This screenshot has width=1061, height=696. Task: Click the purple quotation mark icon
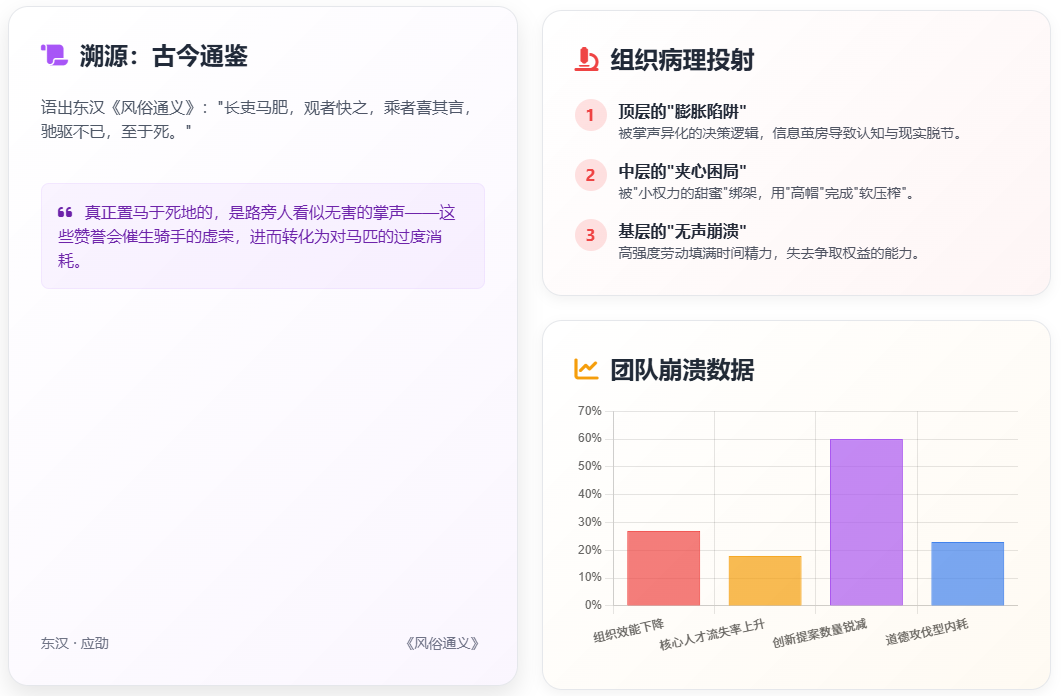pyautogui.click(x=65, y=212)
